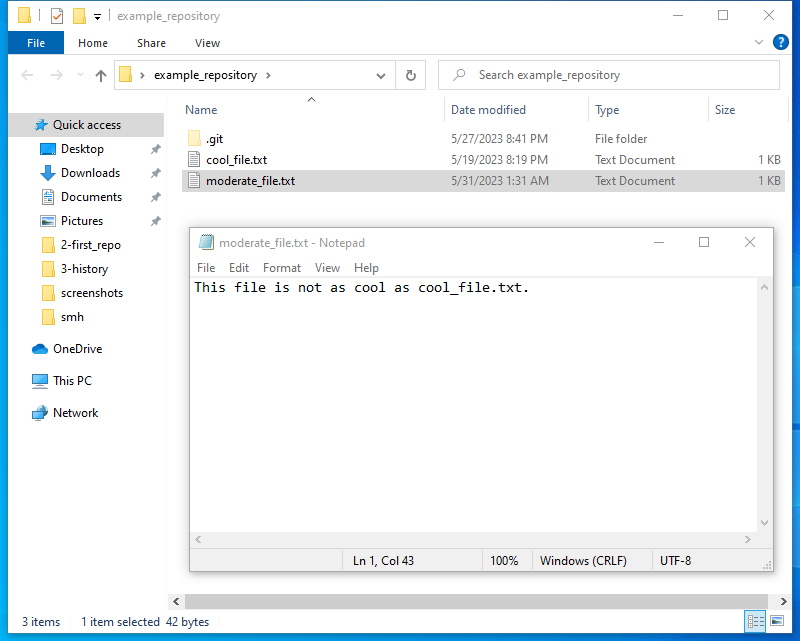Open the smh folder in sidebar
The width and height of the screenshot is (800, 641).
coord(72,317)
